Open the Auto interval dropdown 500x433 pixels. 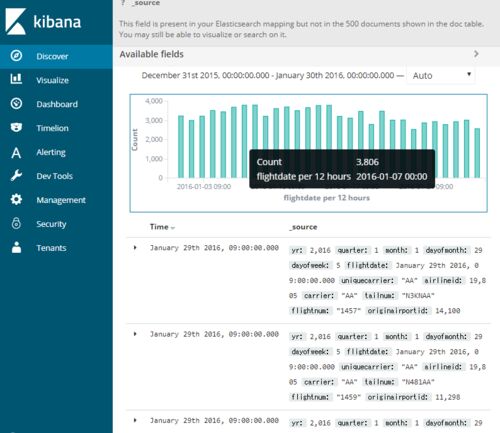tap(441, 76)
